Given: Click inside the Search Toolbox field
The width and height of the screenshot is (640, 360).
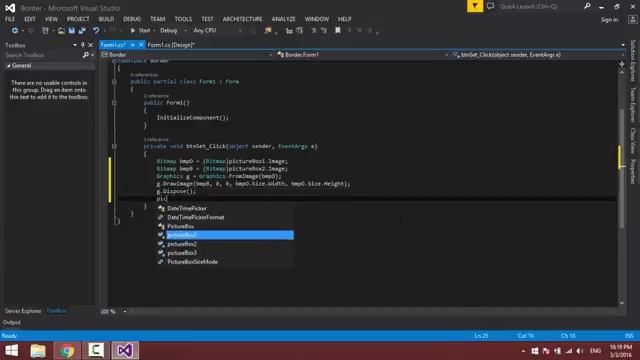Looking at the screenshot, I should (43, 55).
